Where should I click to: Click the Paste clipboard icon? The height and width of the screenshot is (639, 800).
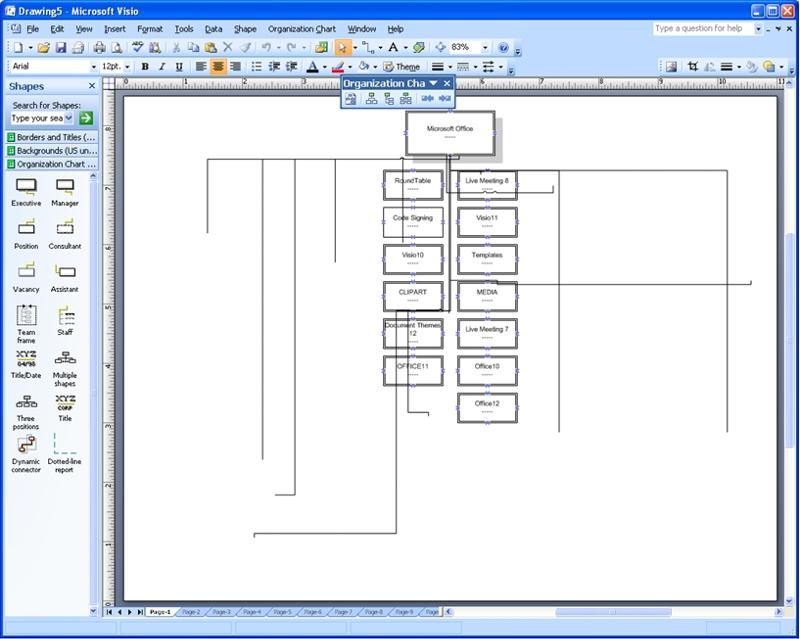click(210, 47)
